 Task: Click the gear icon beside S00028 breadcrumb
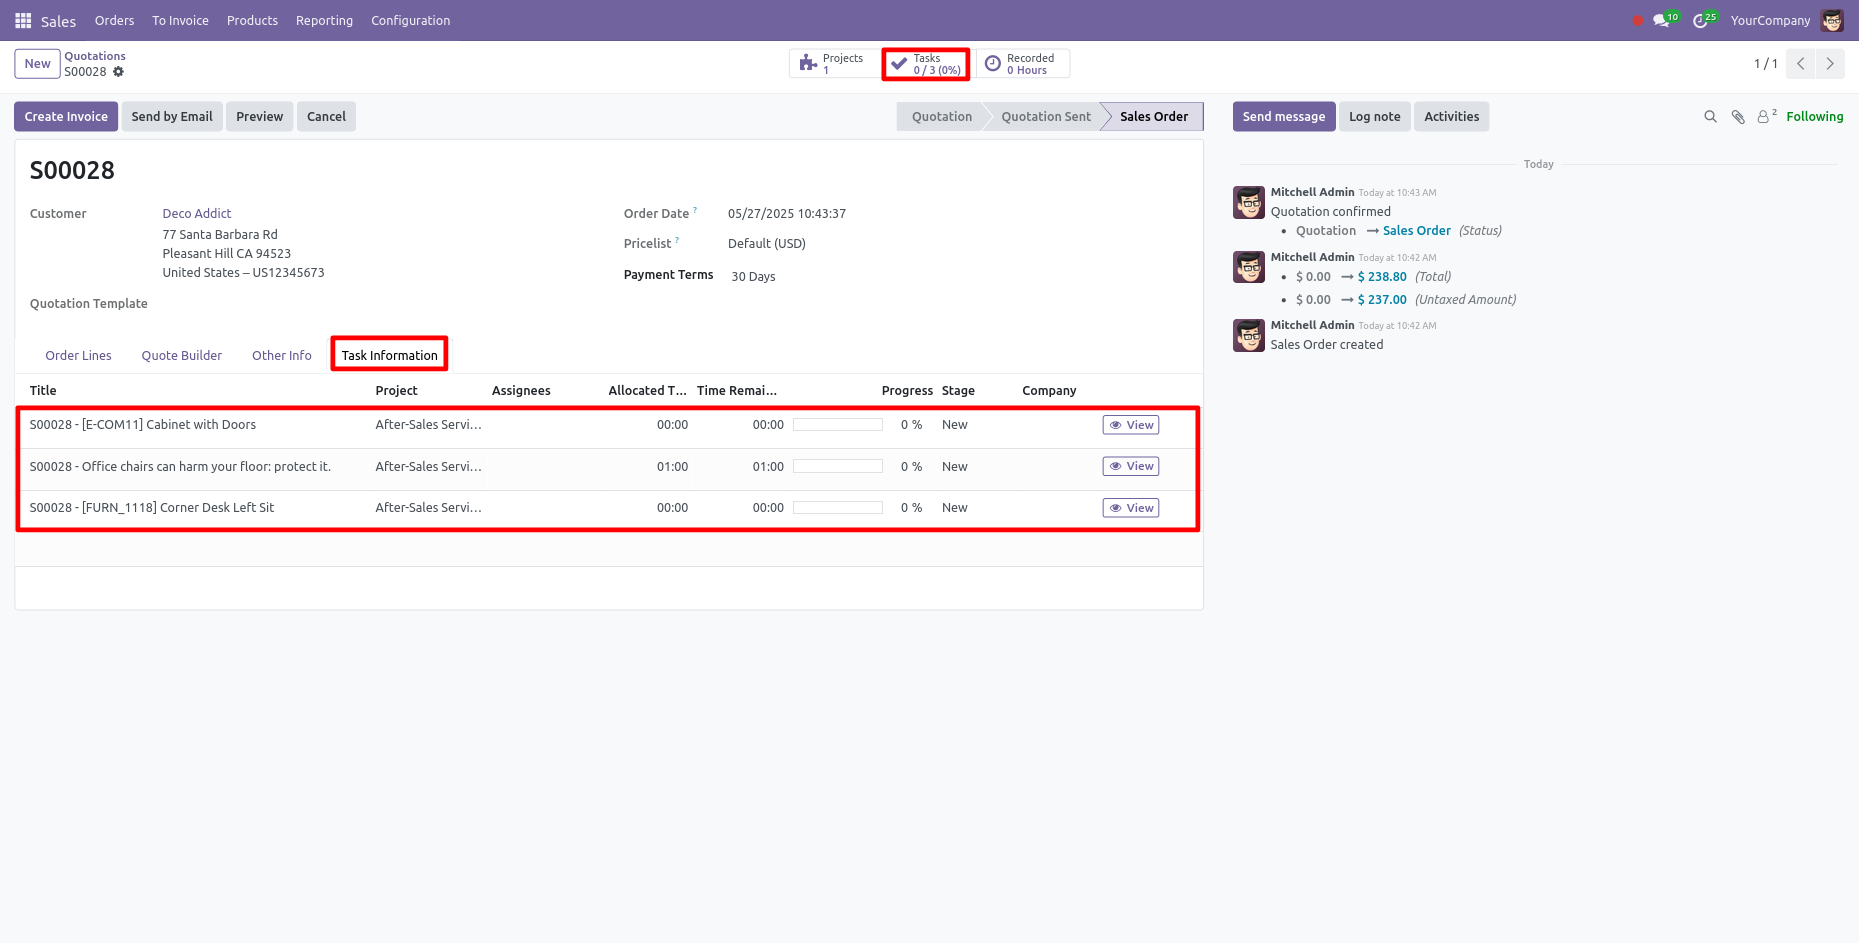coord(118,72)
